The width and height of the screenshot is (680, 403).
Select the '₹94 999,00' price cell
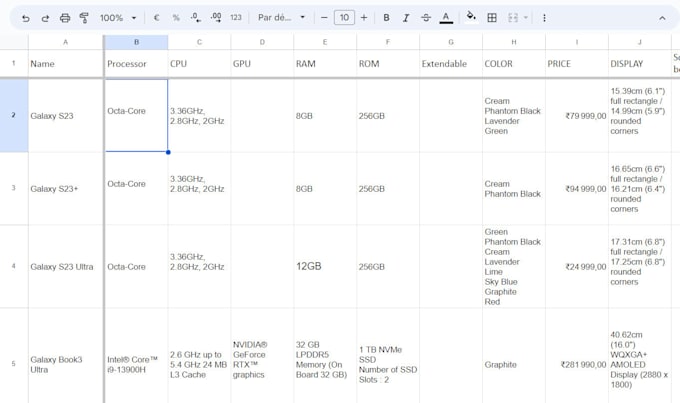577,188
